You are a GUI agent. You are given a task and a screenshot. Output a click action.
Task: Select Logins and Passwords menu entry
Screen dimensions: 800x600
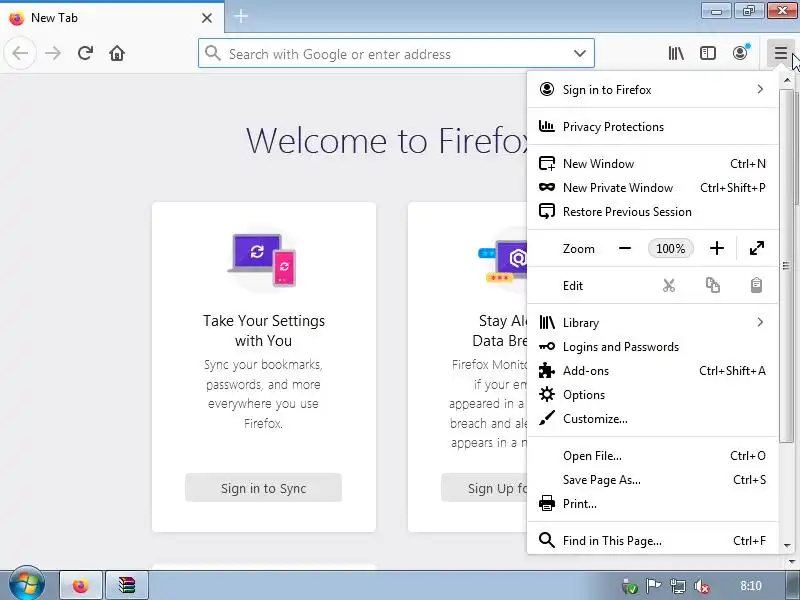tap(653, 347)
